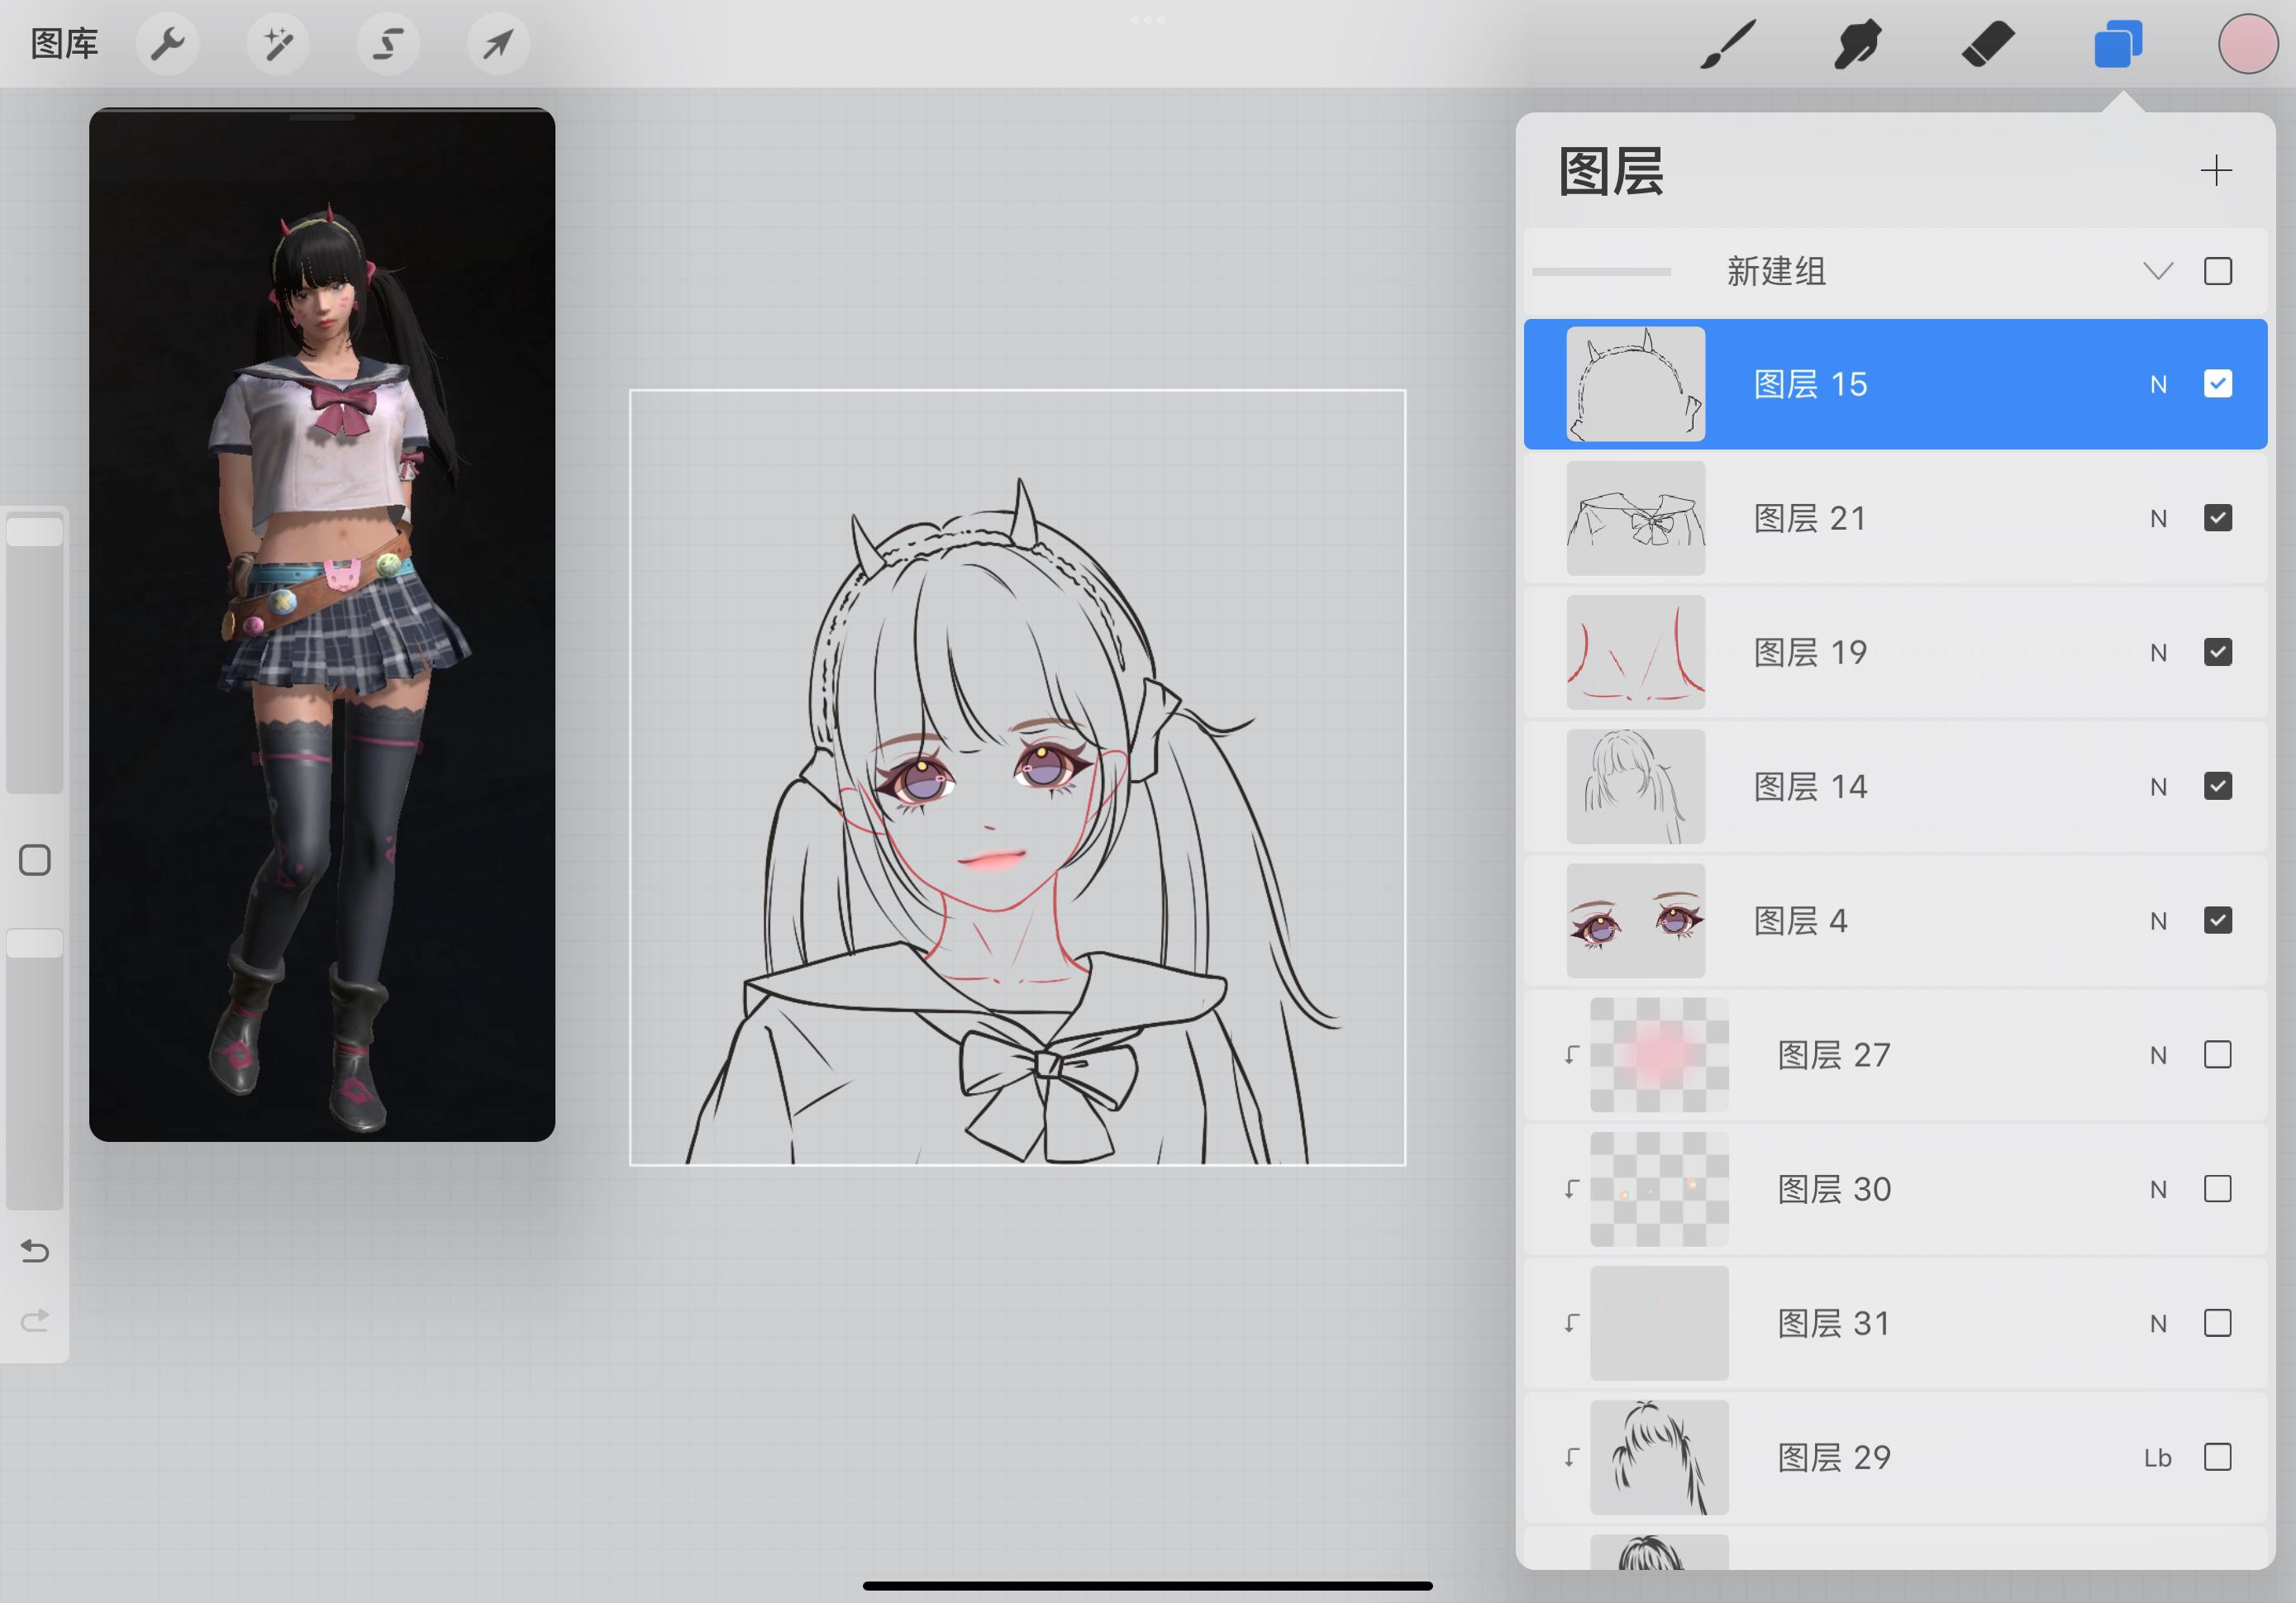Select 图层 14 hair lineart thumbnail
Screen dimensions: 2296x1603
pyautogui.click(x=1635, y=786)
